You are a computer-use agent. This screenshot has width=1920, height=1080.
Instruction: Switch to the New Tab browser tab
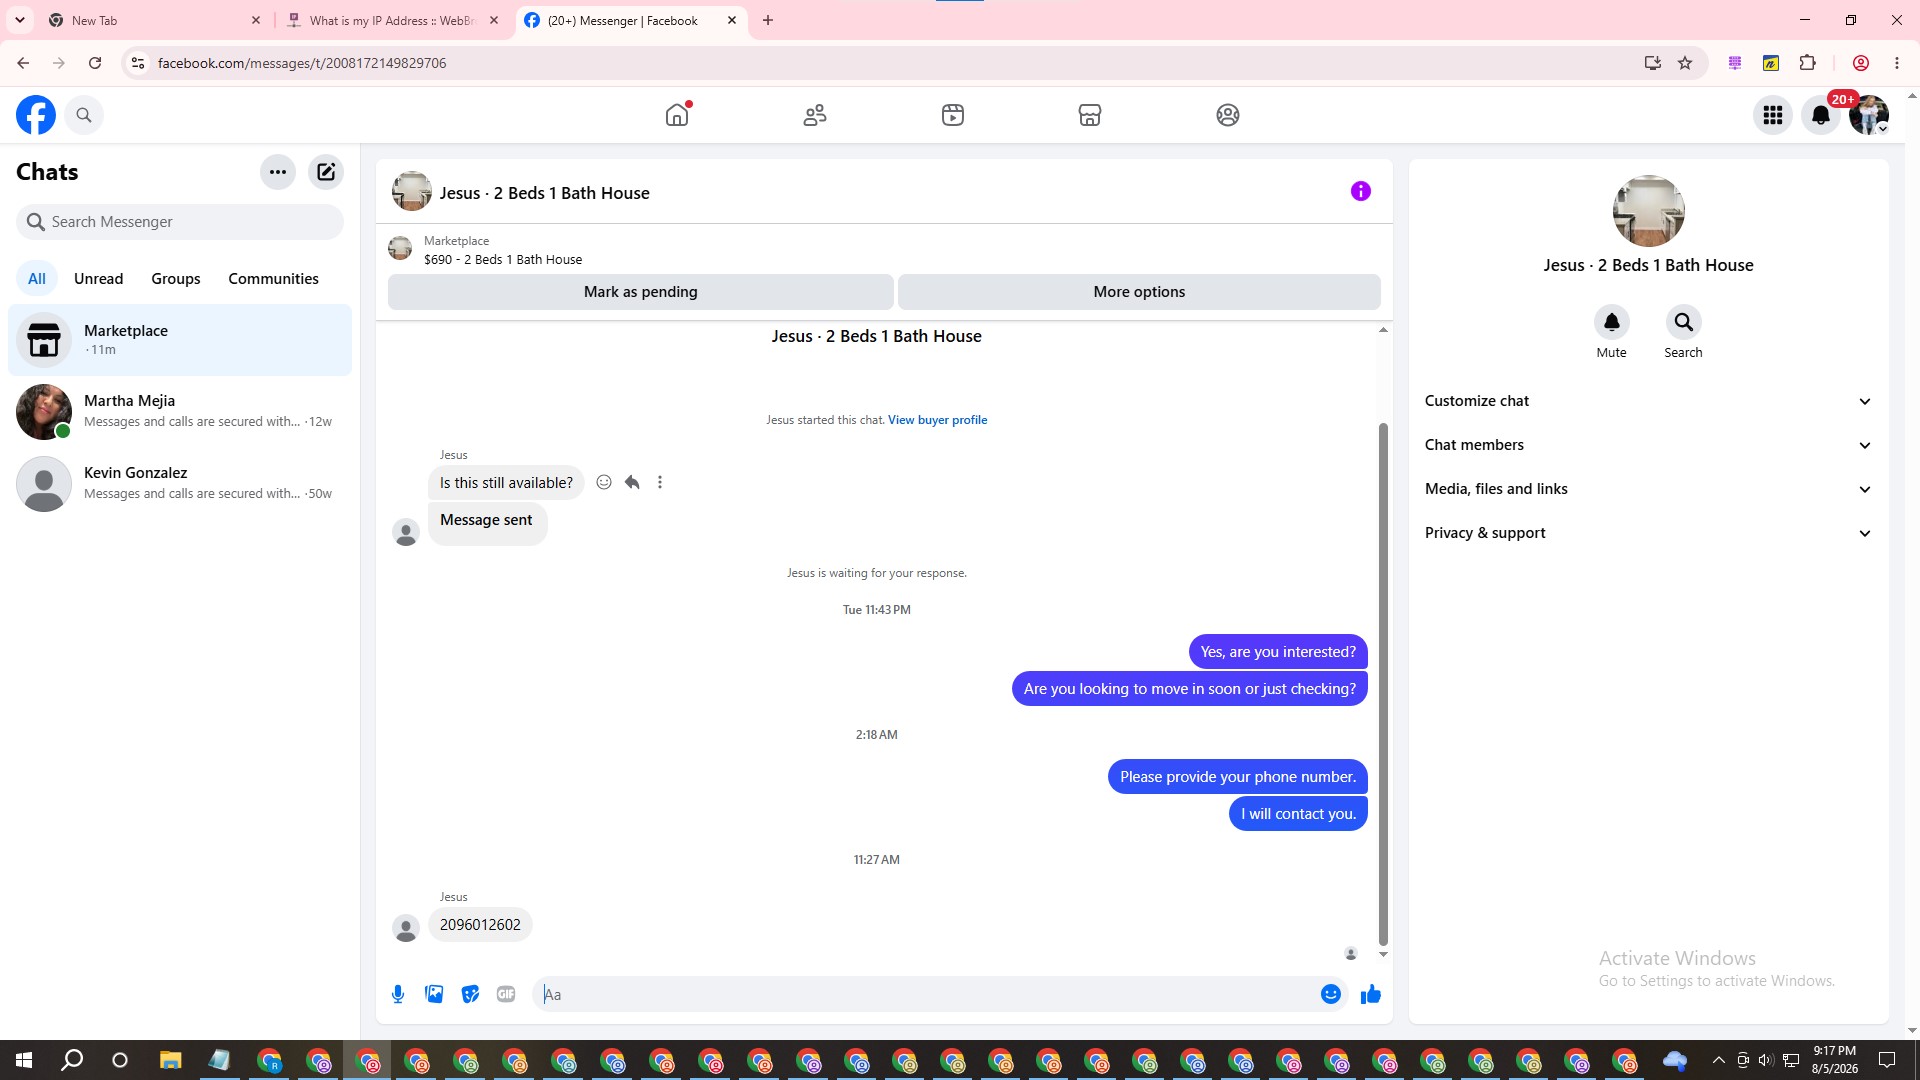[155, 20]
